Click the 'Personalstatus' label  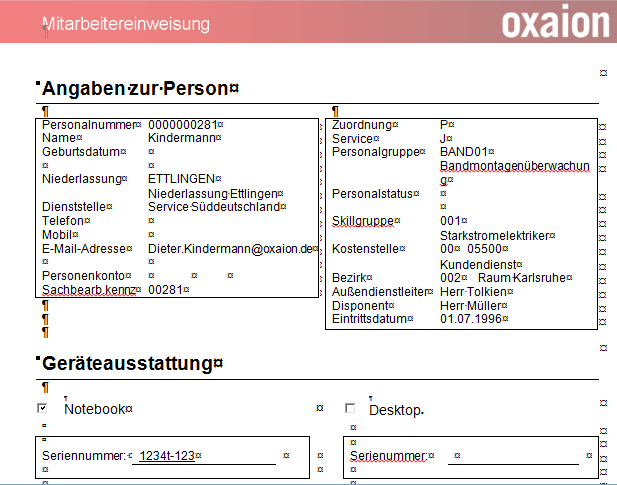(x=372, y=194)
